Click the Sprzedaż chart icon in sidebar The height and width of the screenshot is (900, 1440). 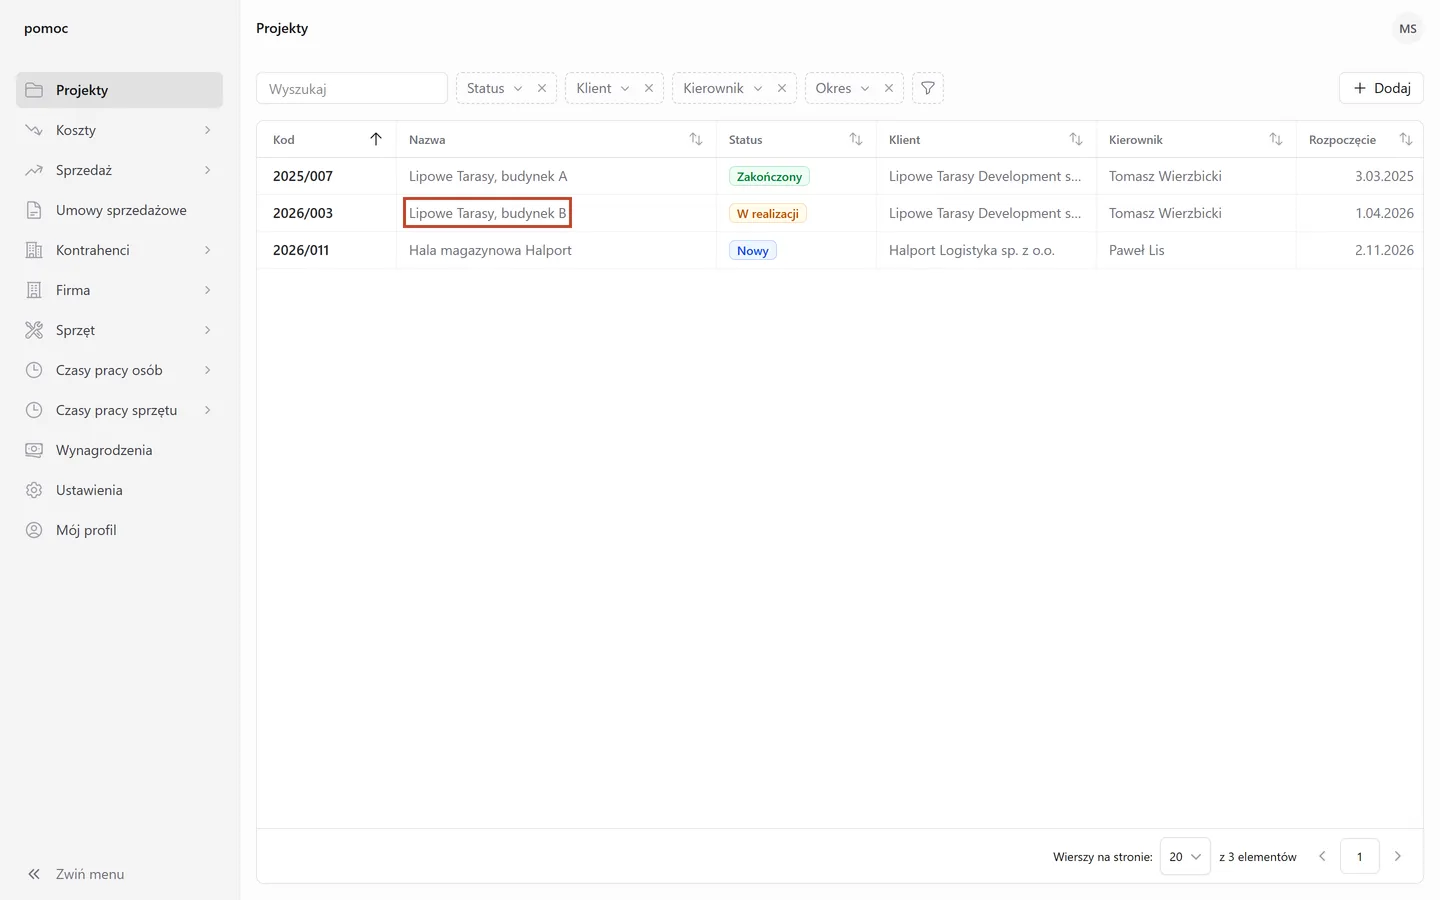pos(34,170)
